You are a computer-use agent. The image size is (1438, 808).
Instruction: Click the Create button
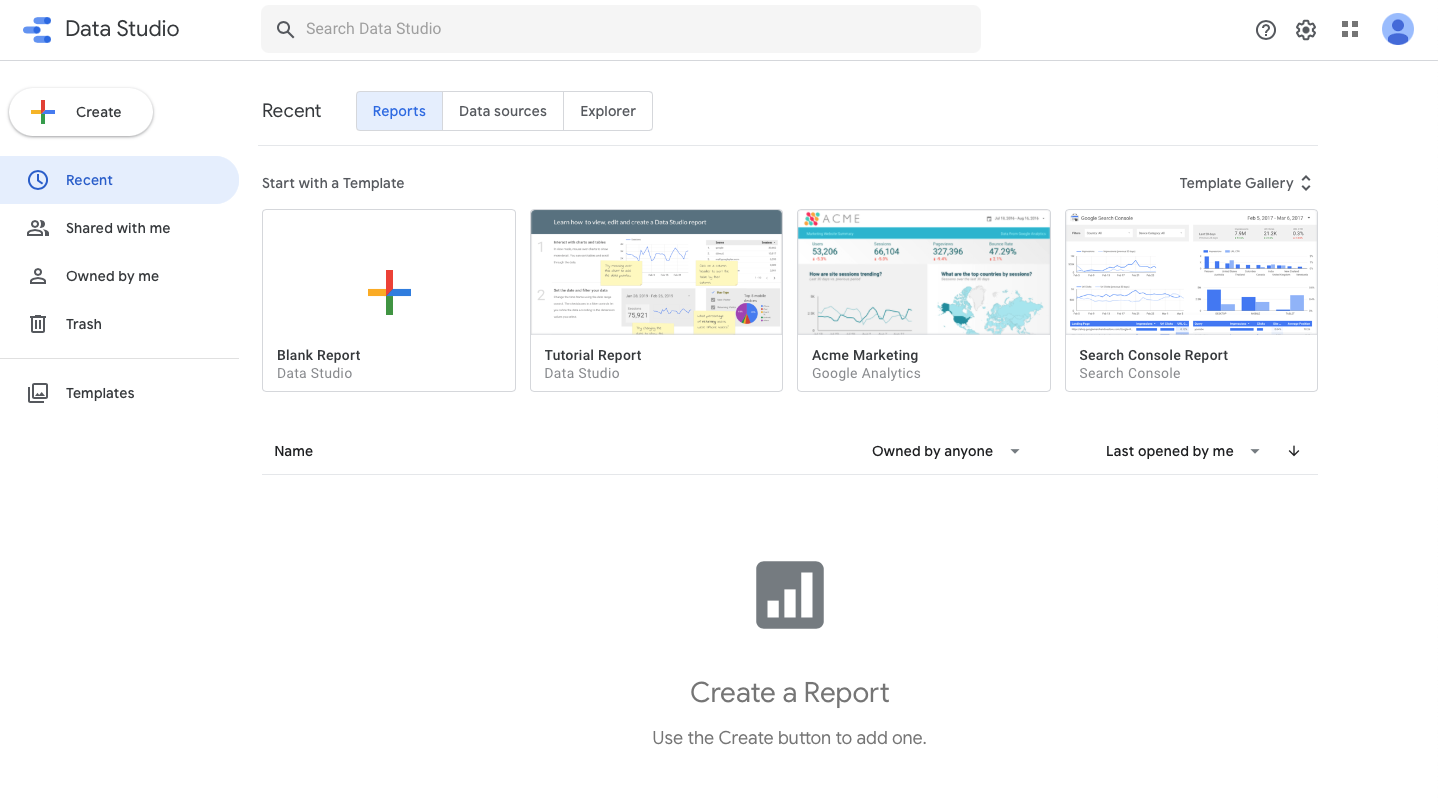[x=81, y=112]
